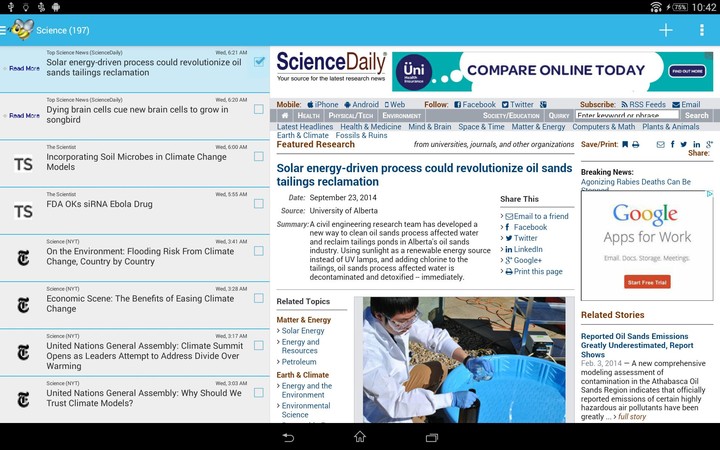Screen dimensions: 720x450
Task: Go to Space & Time submenu
Action: (481, 127)
